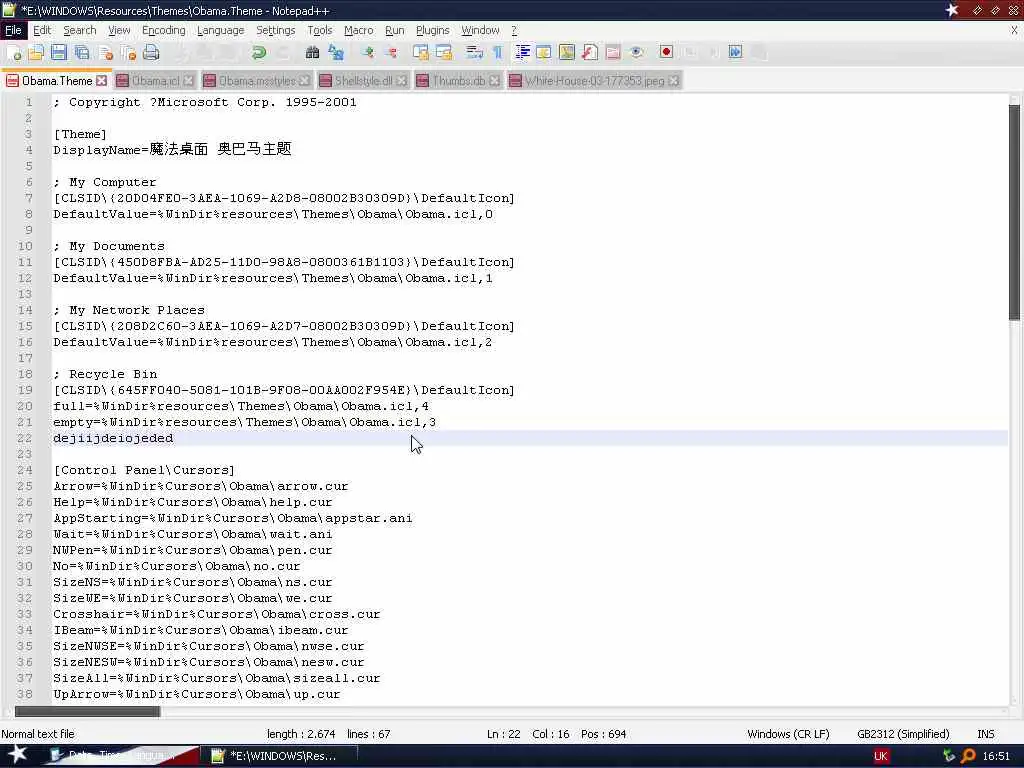The image size is (1024, 768).
Task: Click the horizontal scrollbar thumb
Action: 87,711
